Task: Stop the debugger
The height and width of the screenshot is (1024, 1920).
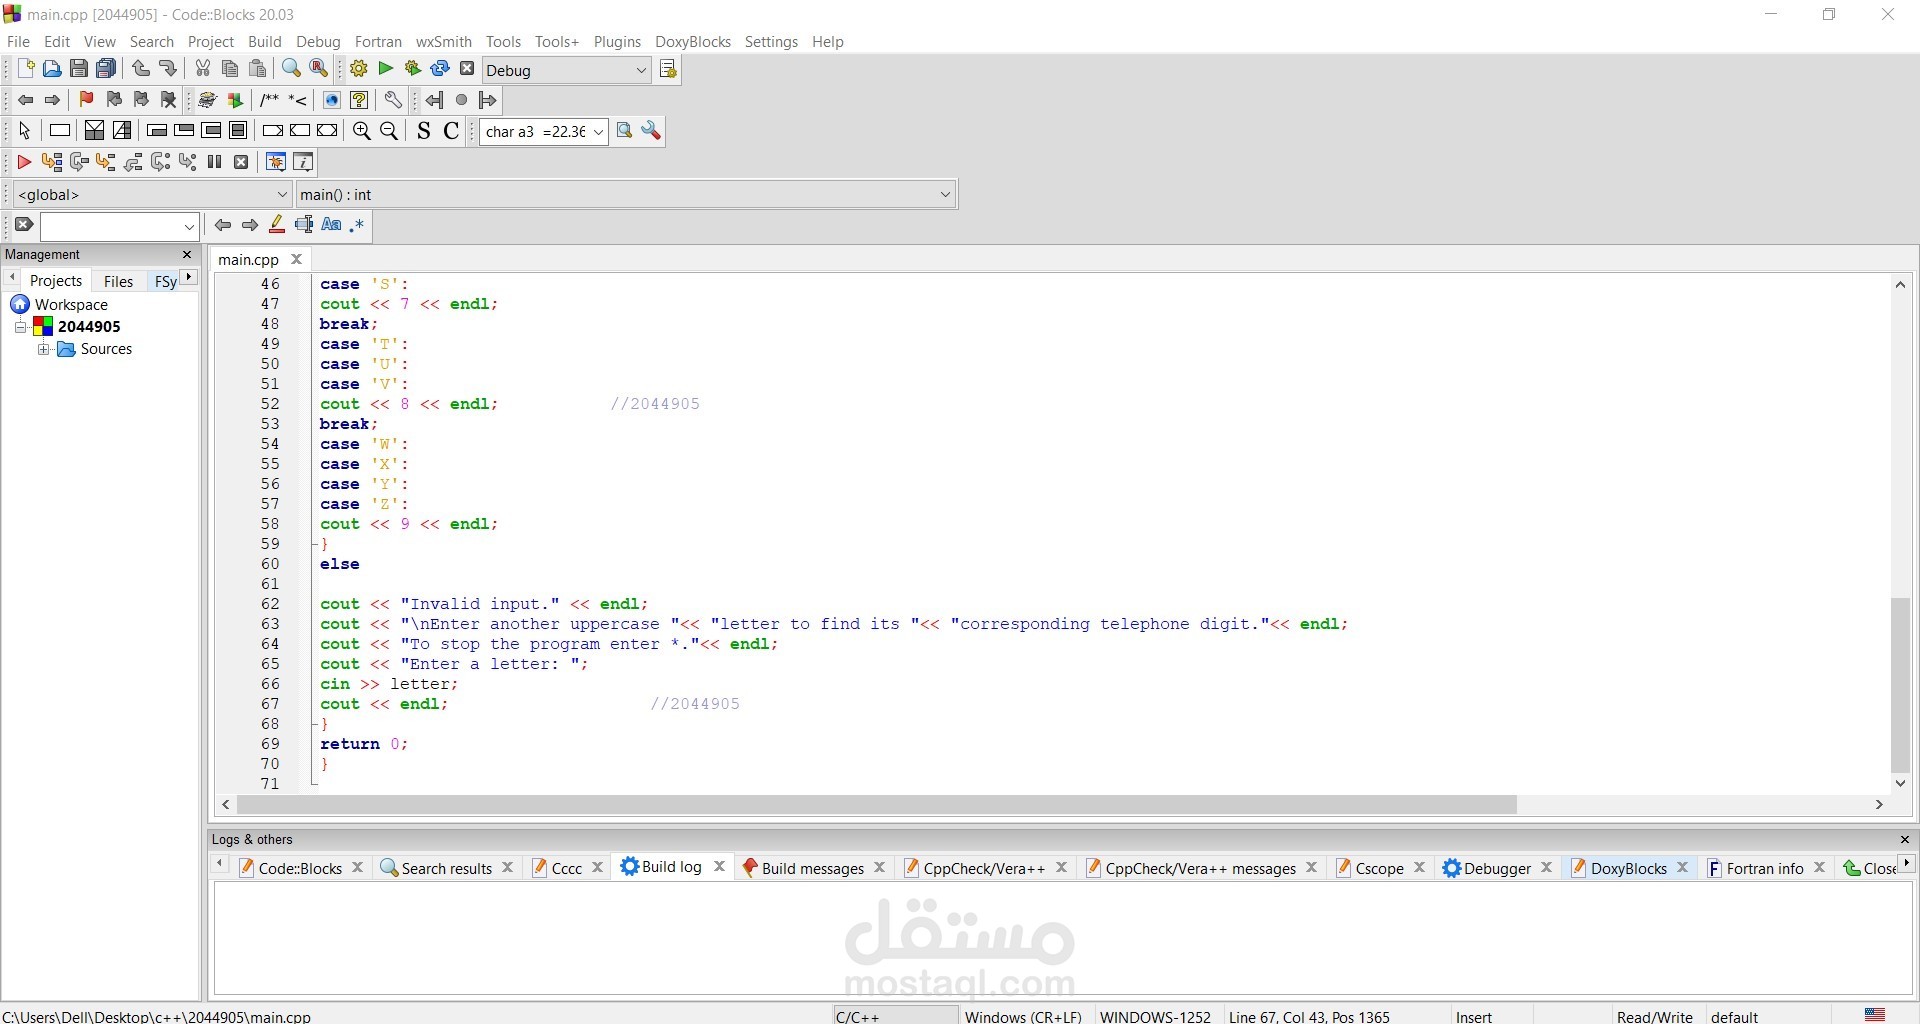Action: click(x=241, y=162)
